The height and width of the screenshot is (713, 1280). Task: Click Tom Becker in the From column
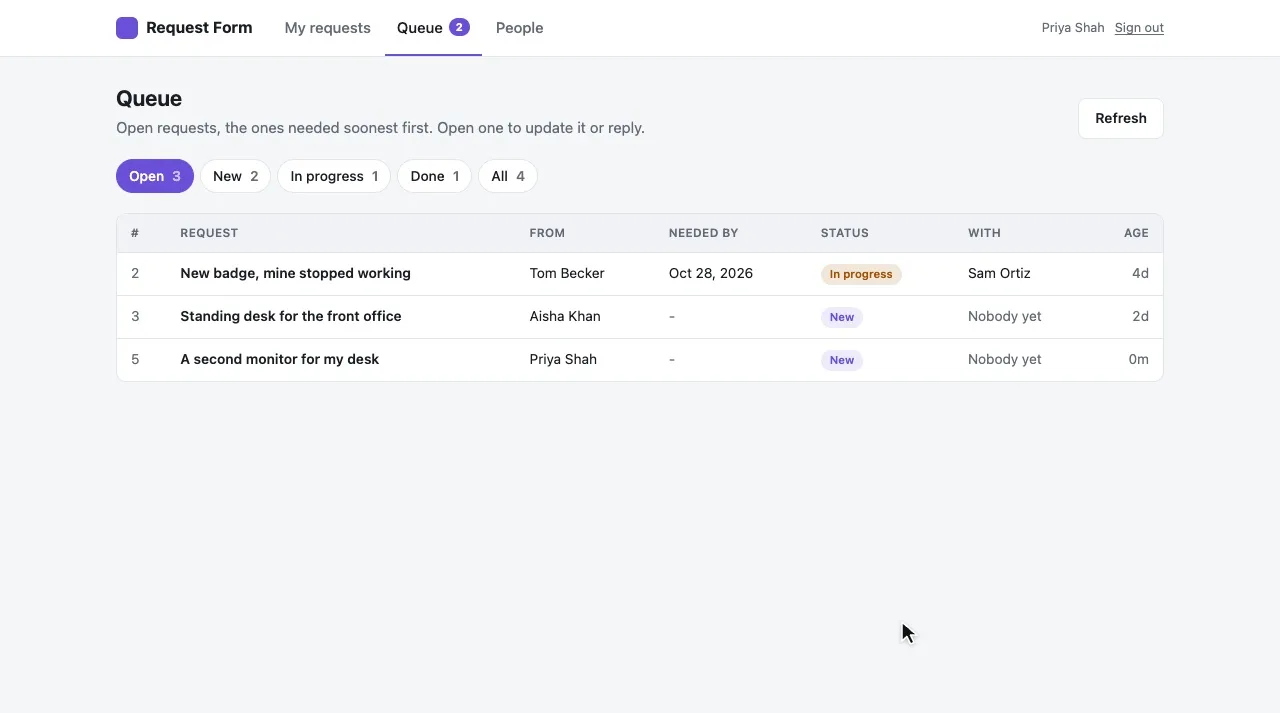pyautogui.click(x=567, y=273)
